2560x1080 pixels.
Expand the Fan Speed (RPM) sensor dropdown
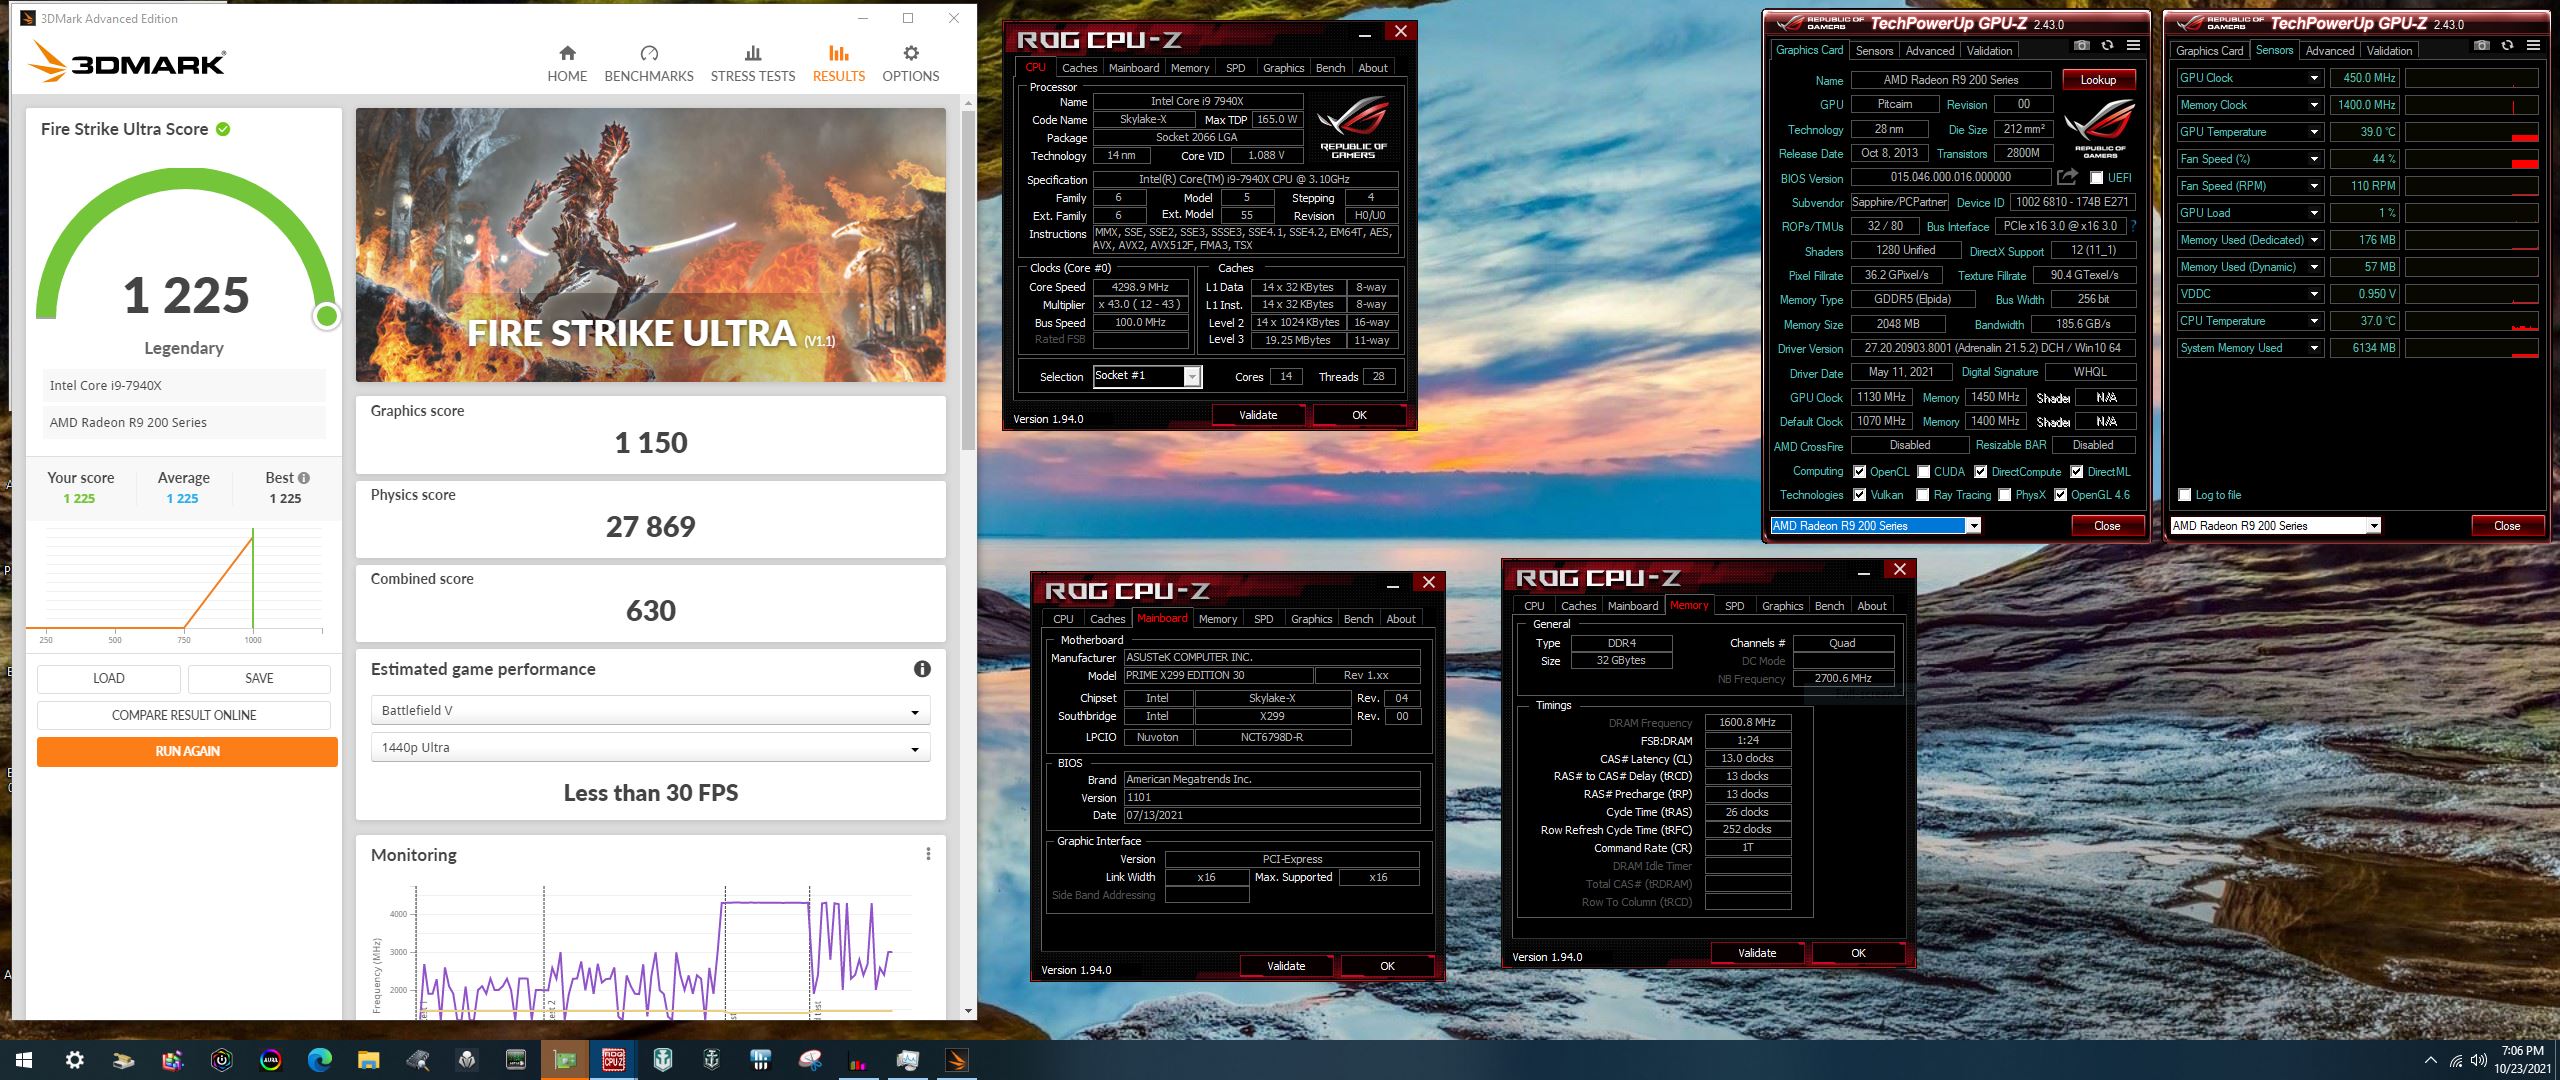[2313, 186]
